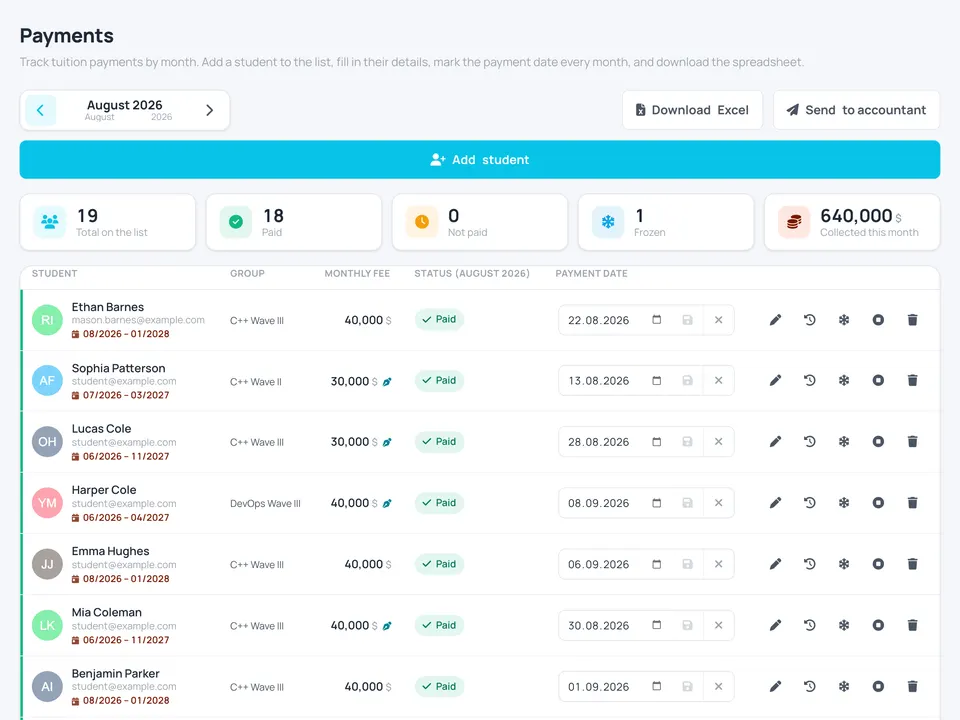Click the STUDENT column header
The width and height of the screenshot is (960, 720).
[54, 274]
